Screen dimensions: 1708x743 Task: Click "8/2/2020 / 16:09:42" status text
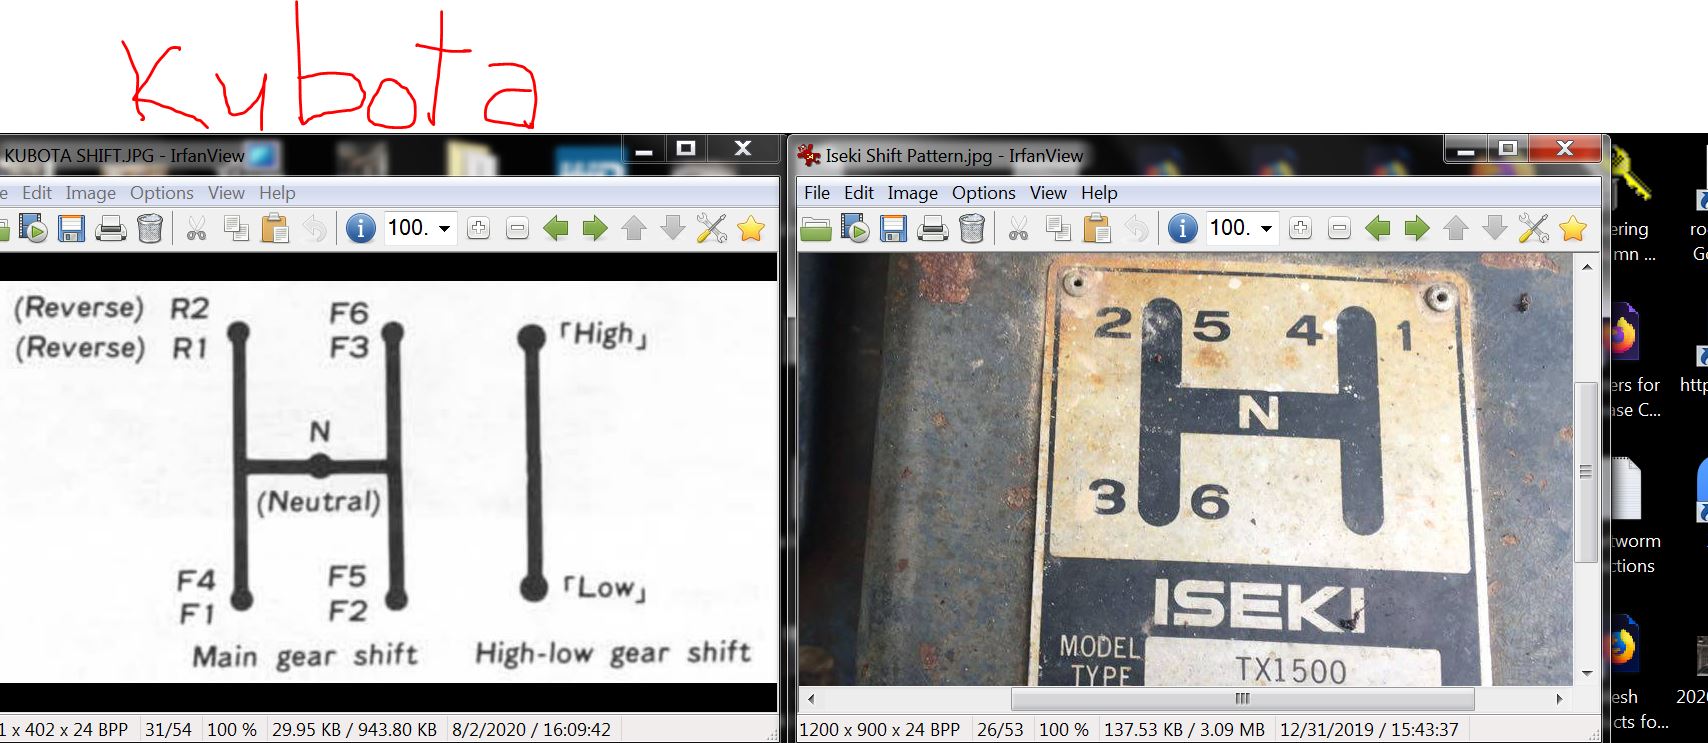[x=531, y=730]
